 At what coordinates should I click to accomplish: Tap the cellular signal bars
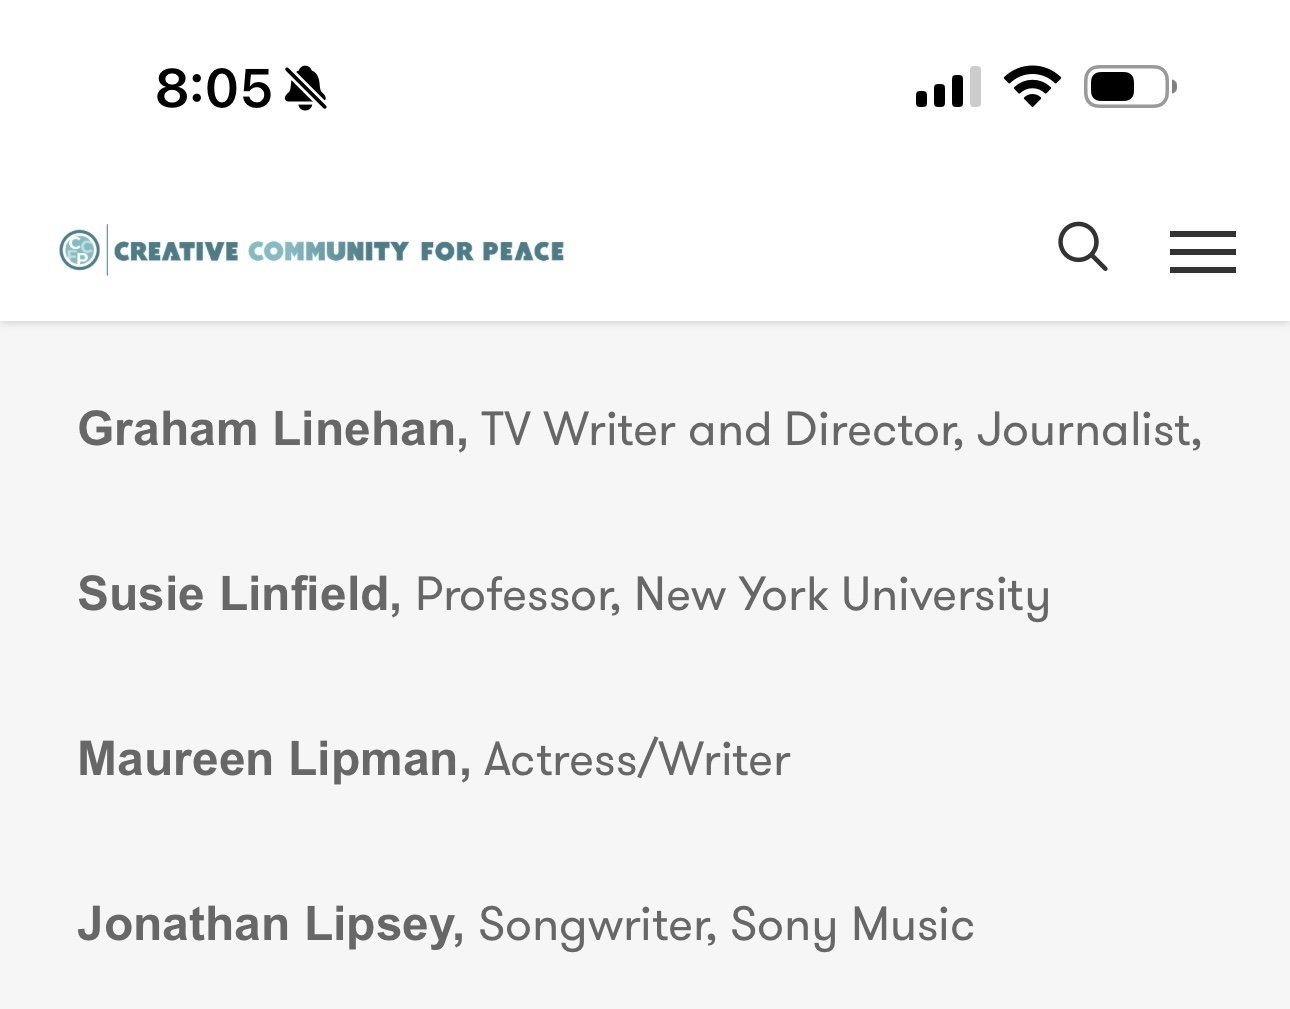point(947,88)
